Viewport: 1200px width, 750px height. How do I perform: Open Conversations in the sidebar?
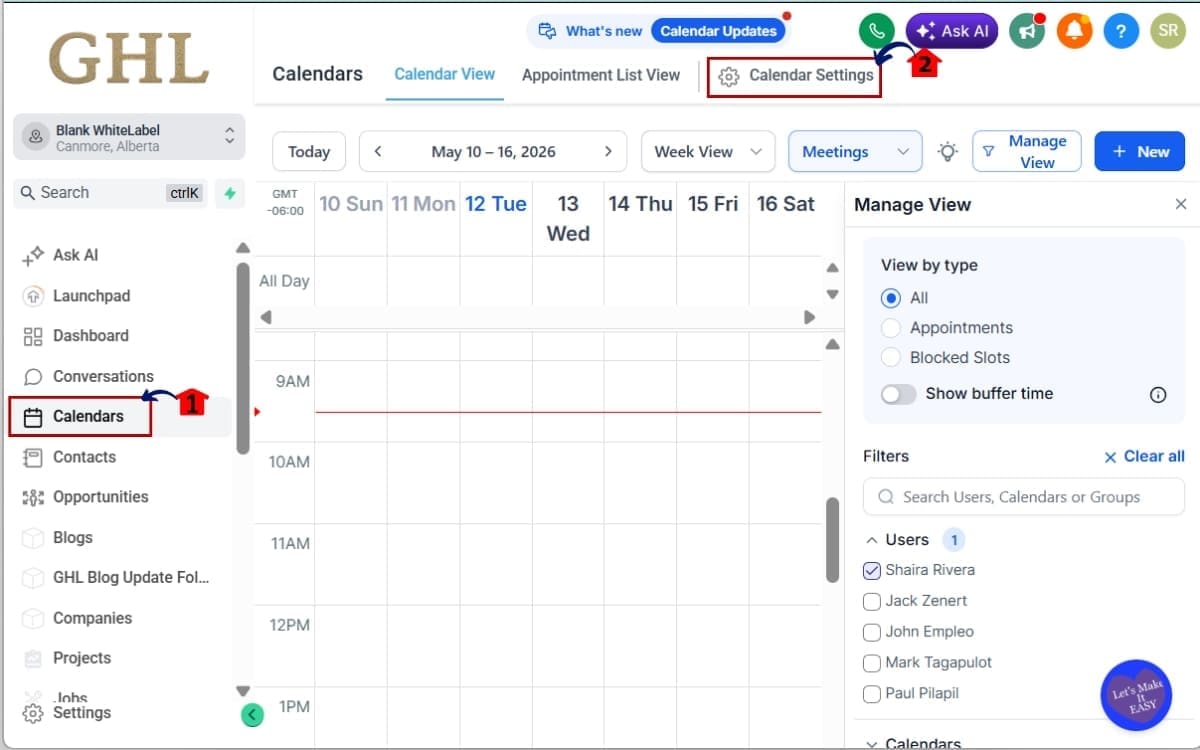pyautogui.click(x=89, y=377)
